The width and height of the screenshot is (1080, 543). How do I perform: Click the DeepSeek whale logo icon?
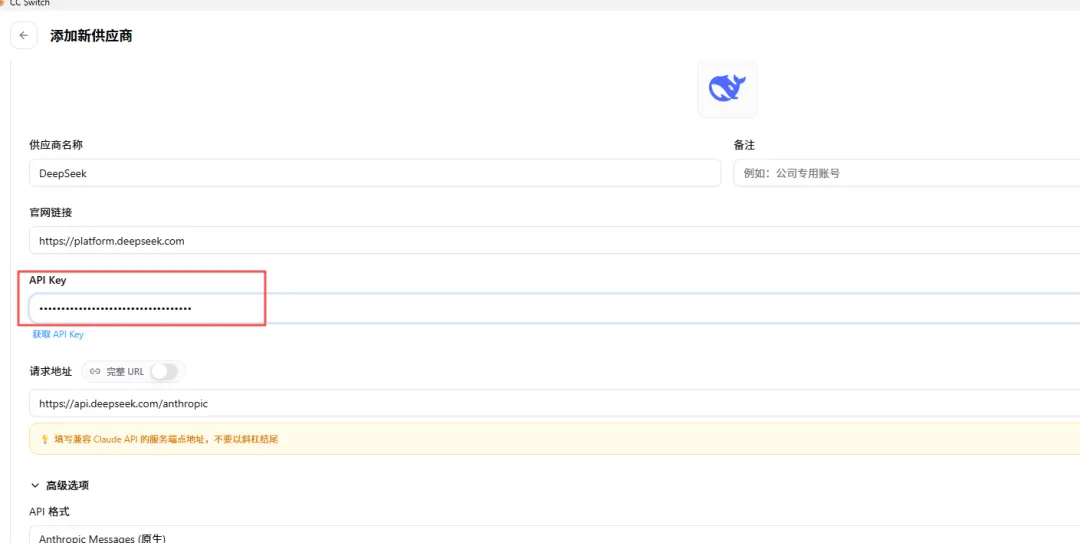coord(727,89)
